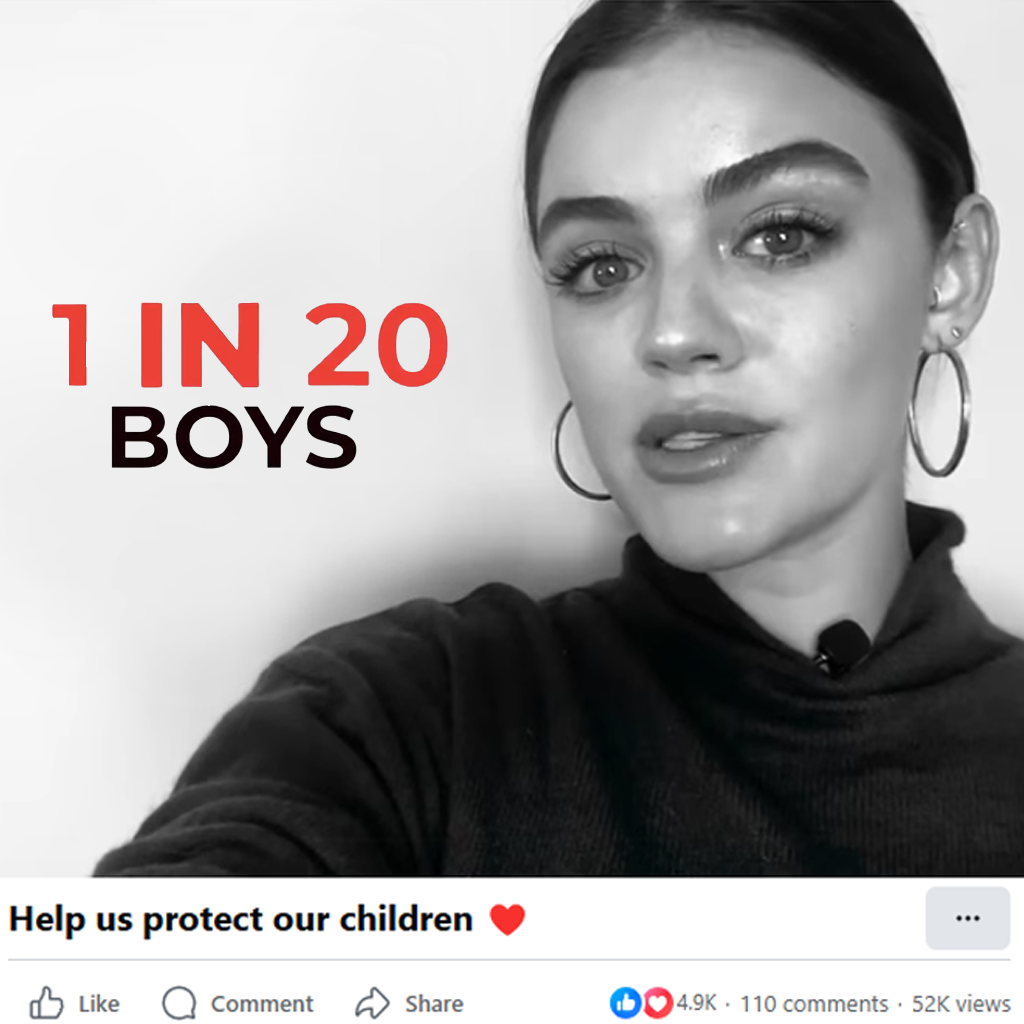Click the red heart emoji in caption

click(x=507, y=920)
